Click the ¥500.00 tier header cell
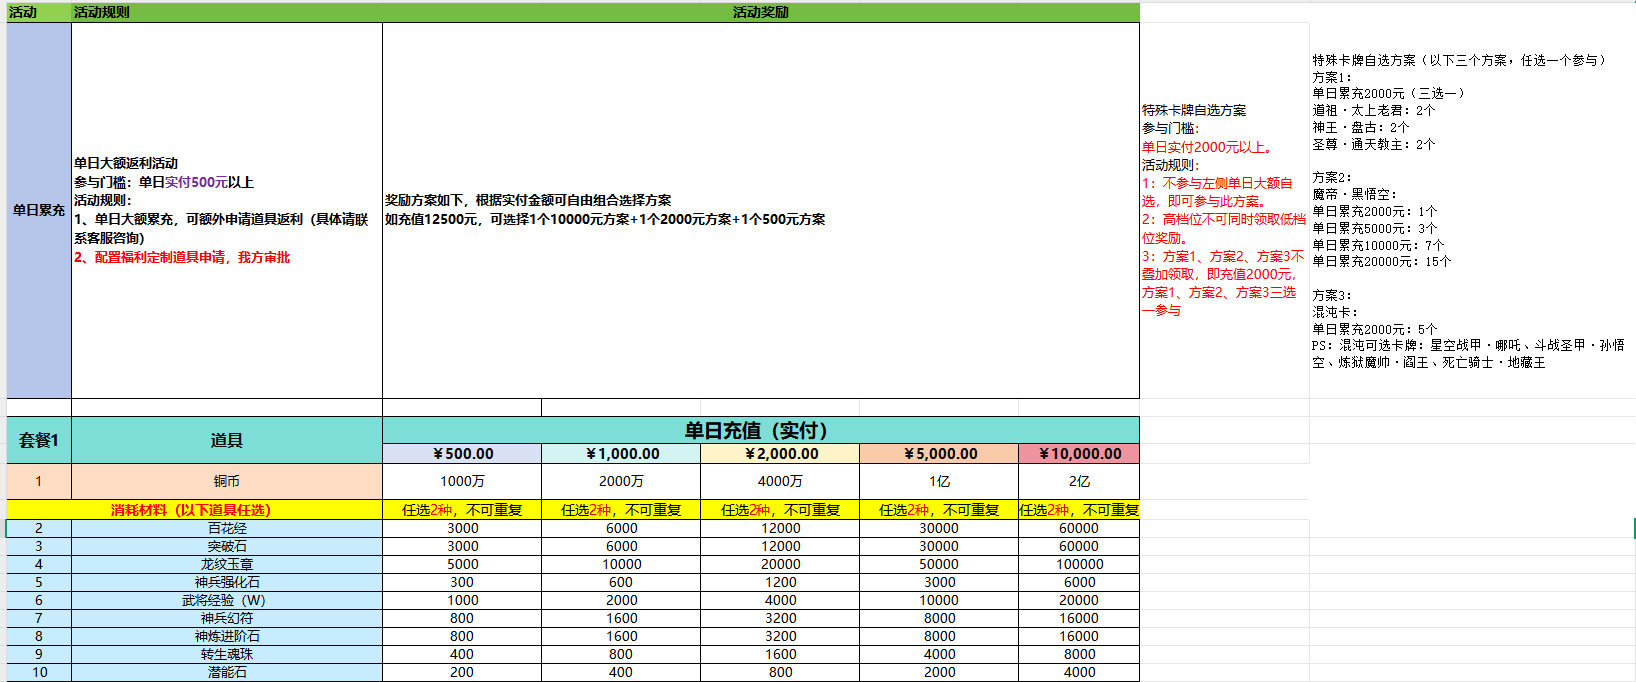This screenshot has width=1636, height=682. (x=462, y=454)
